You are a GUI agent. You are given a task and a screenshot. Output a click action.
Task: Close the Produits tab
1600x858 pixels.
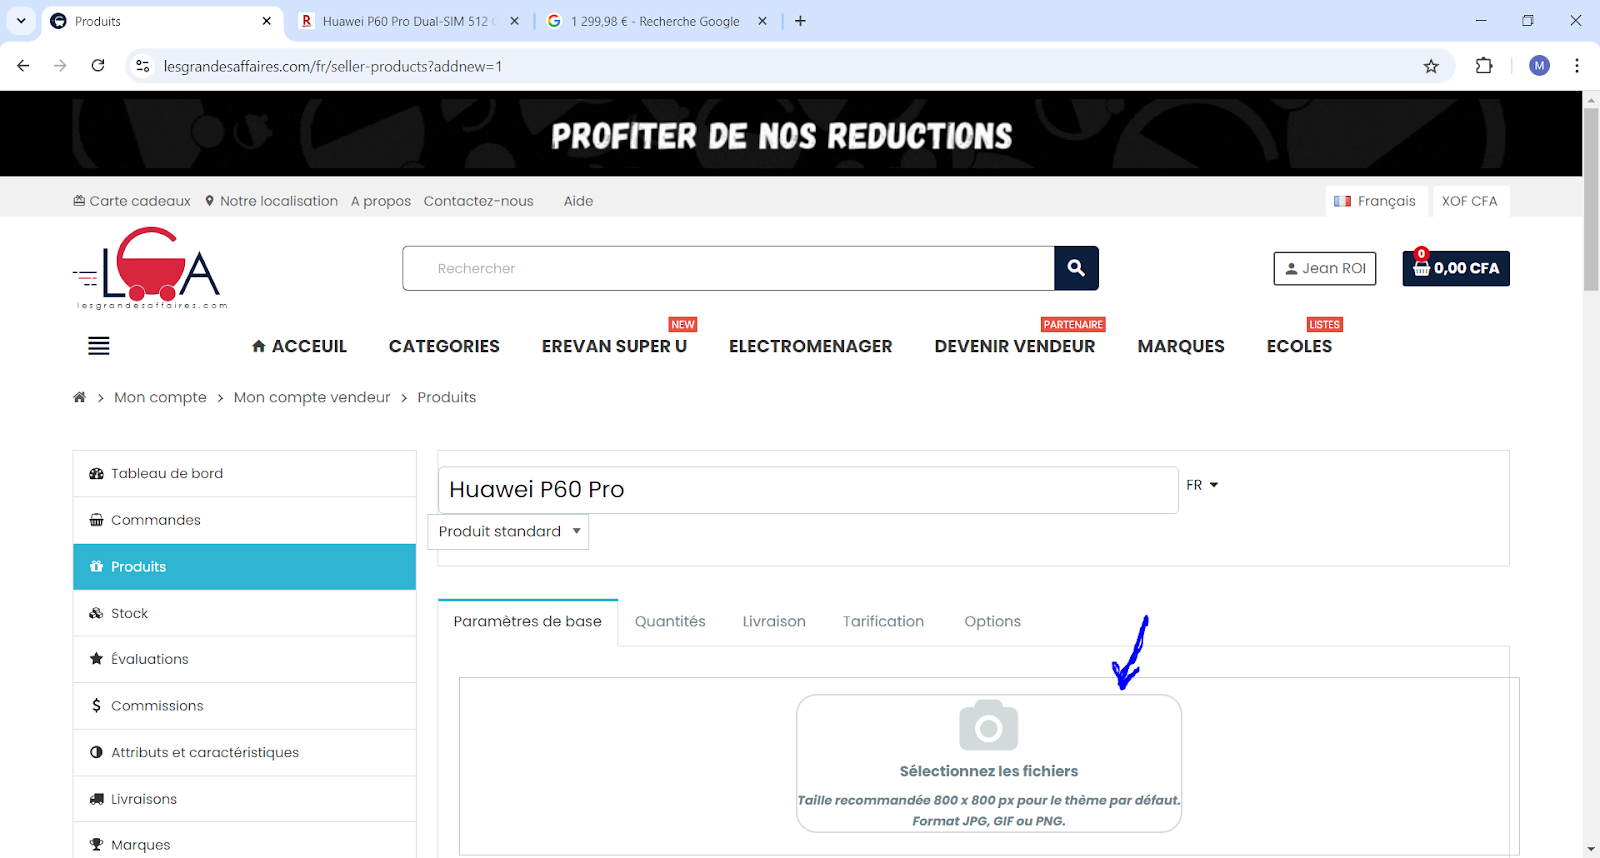click(x=266, y=21)
